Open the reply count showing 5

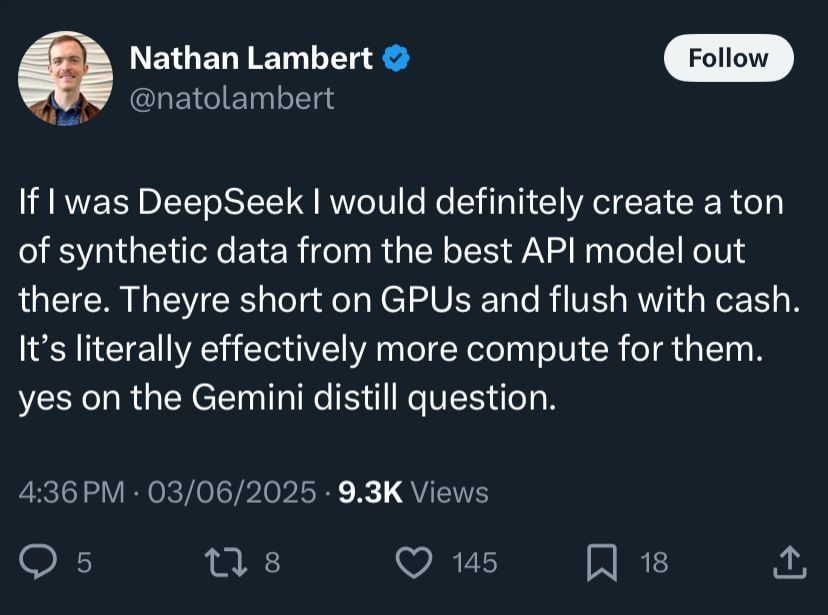click(79, 563)
